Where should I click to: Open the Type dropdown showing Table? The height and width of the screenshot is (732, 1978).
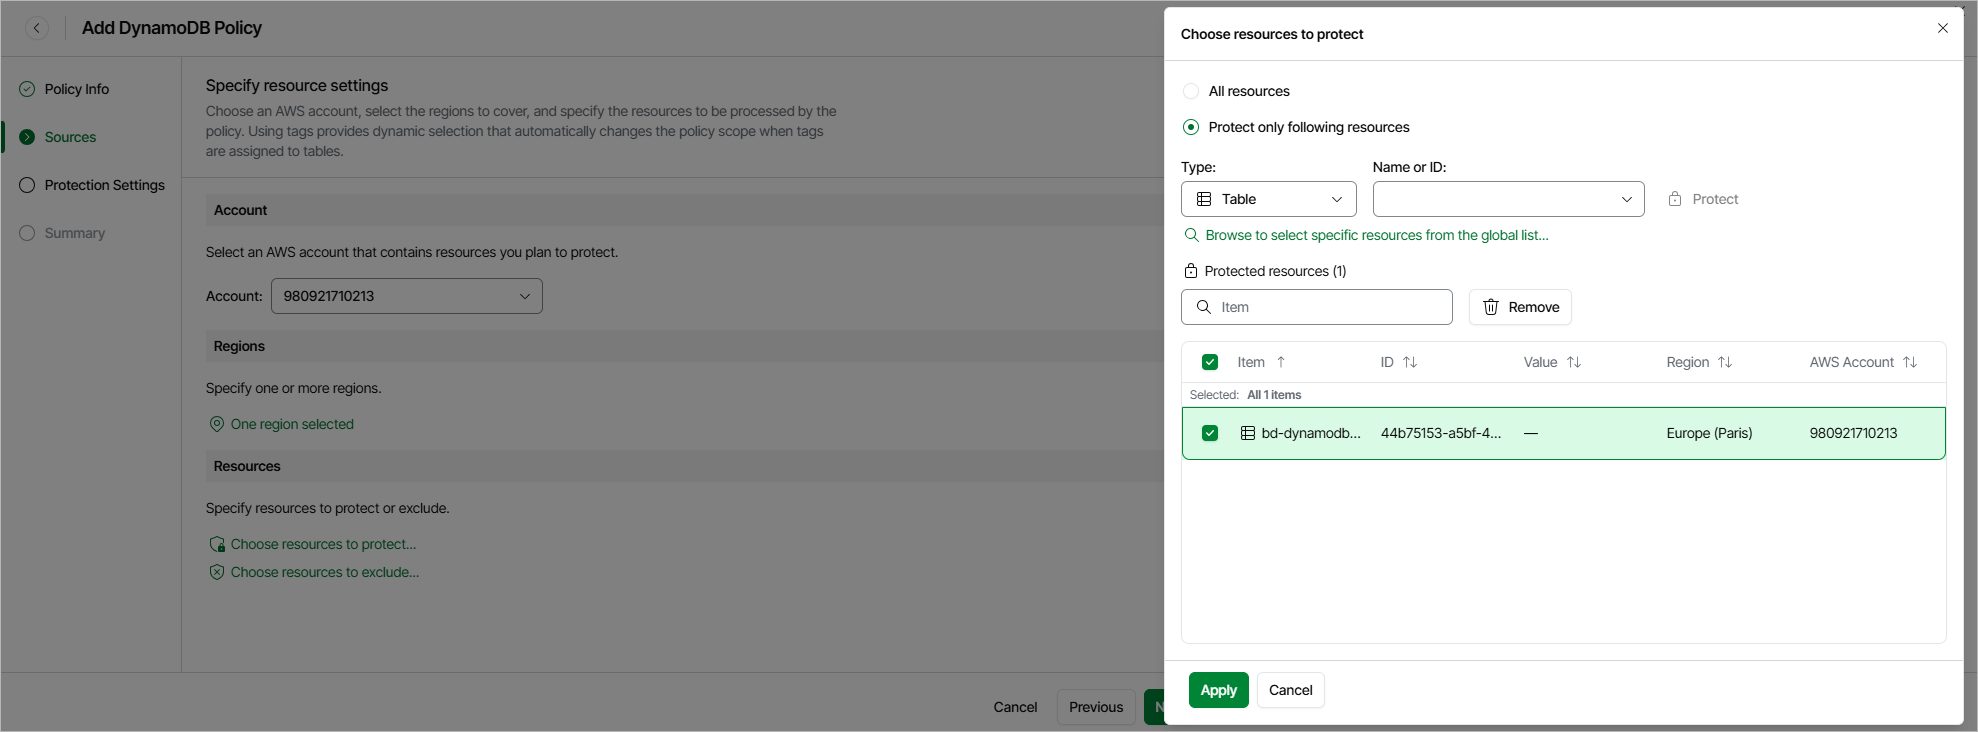1268,199
